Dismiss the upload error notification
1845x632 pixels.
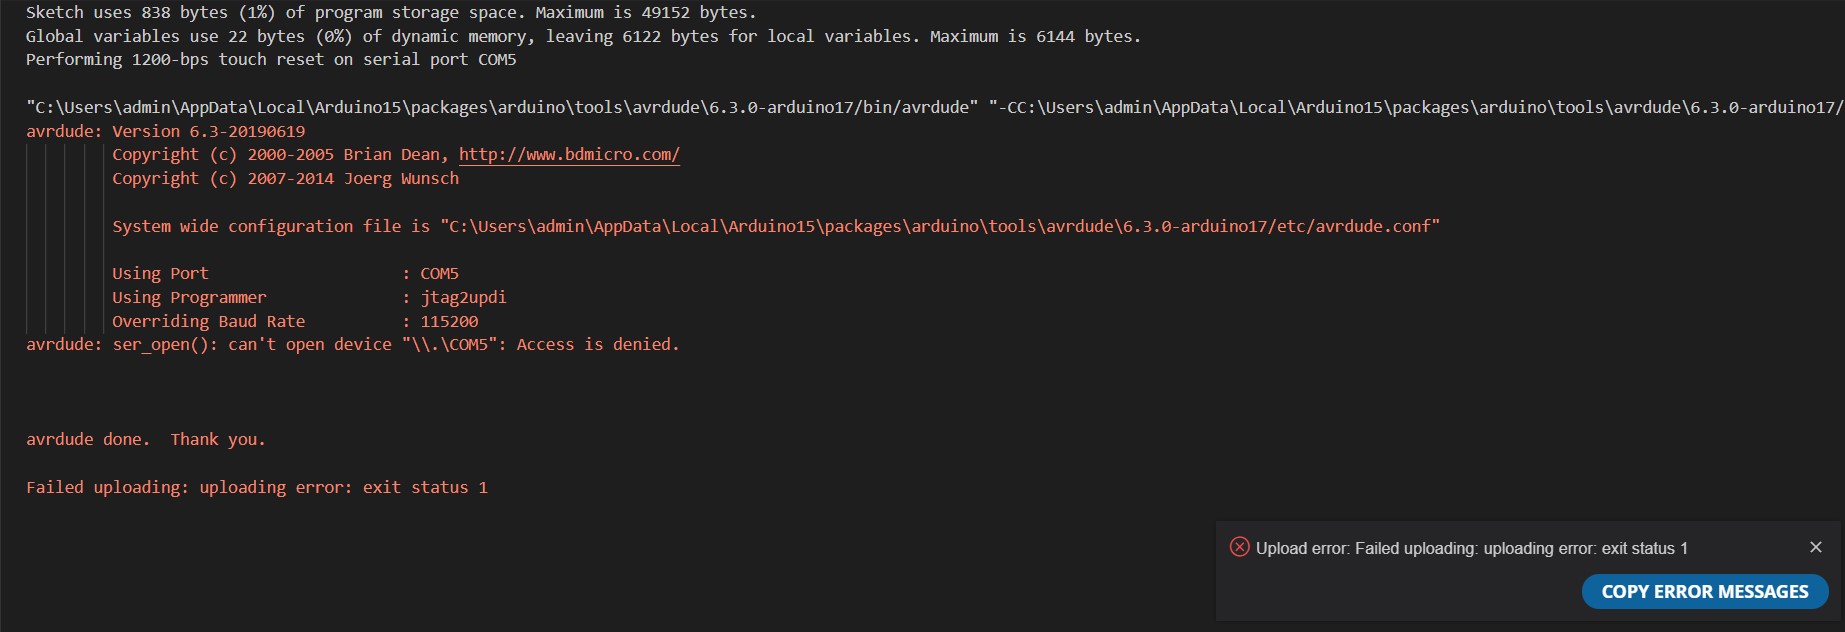[x=1816, y=547]
